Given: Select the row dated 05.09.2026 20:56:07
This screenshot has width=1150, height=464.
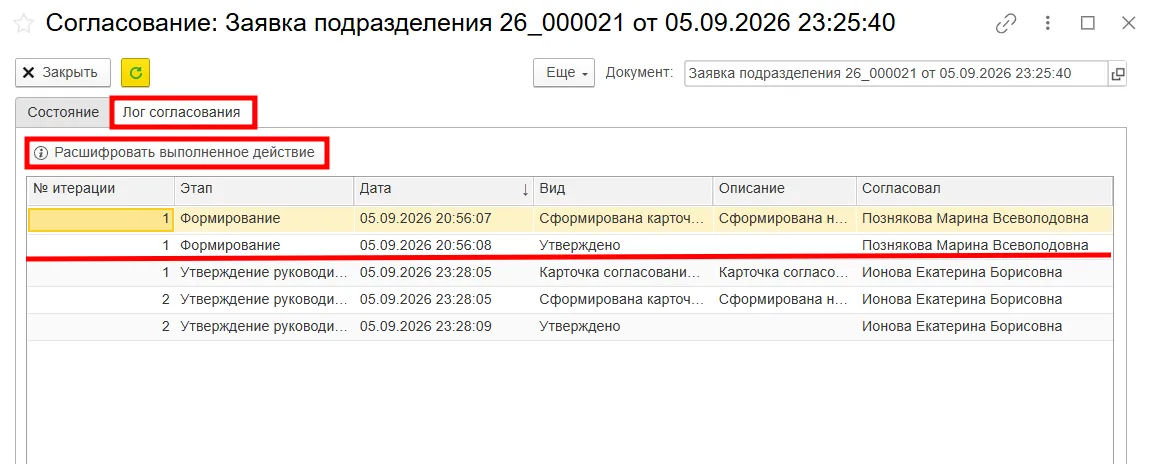Looking at the screenshot, I should coord(570,218).
